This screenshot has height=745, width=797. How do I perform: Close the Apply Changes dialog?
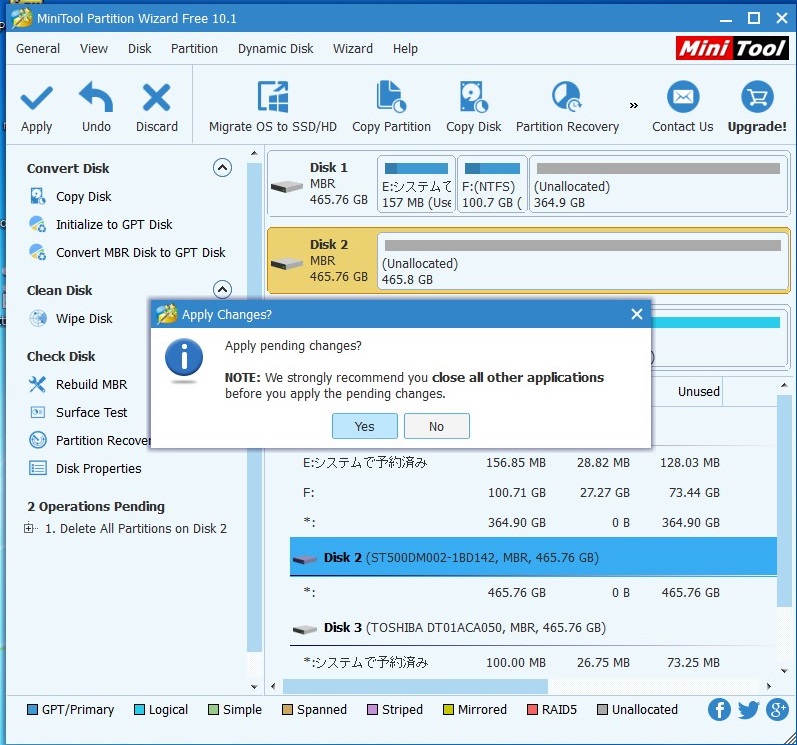click(x=636, y=314)
